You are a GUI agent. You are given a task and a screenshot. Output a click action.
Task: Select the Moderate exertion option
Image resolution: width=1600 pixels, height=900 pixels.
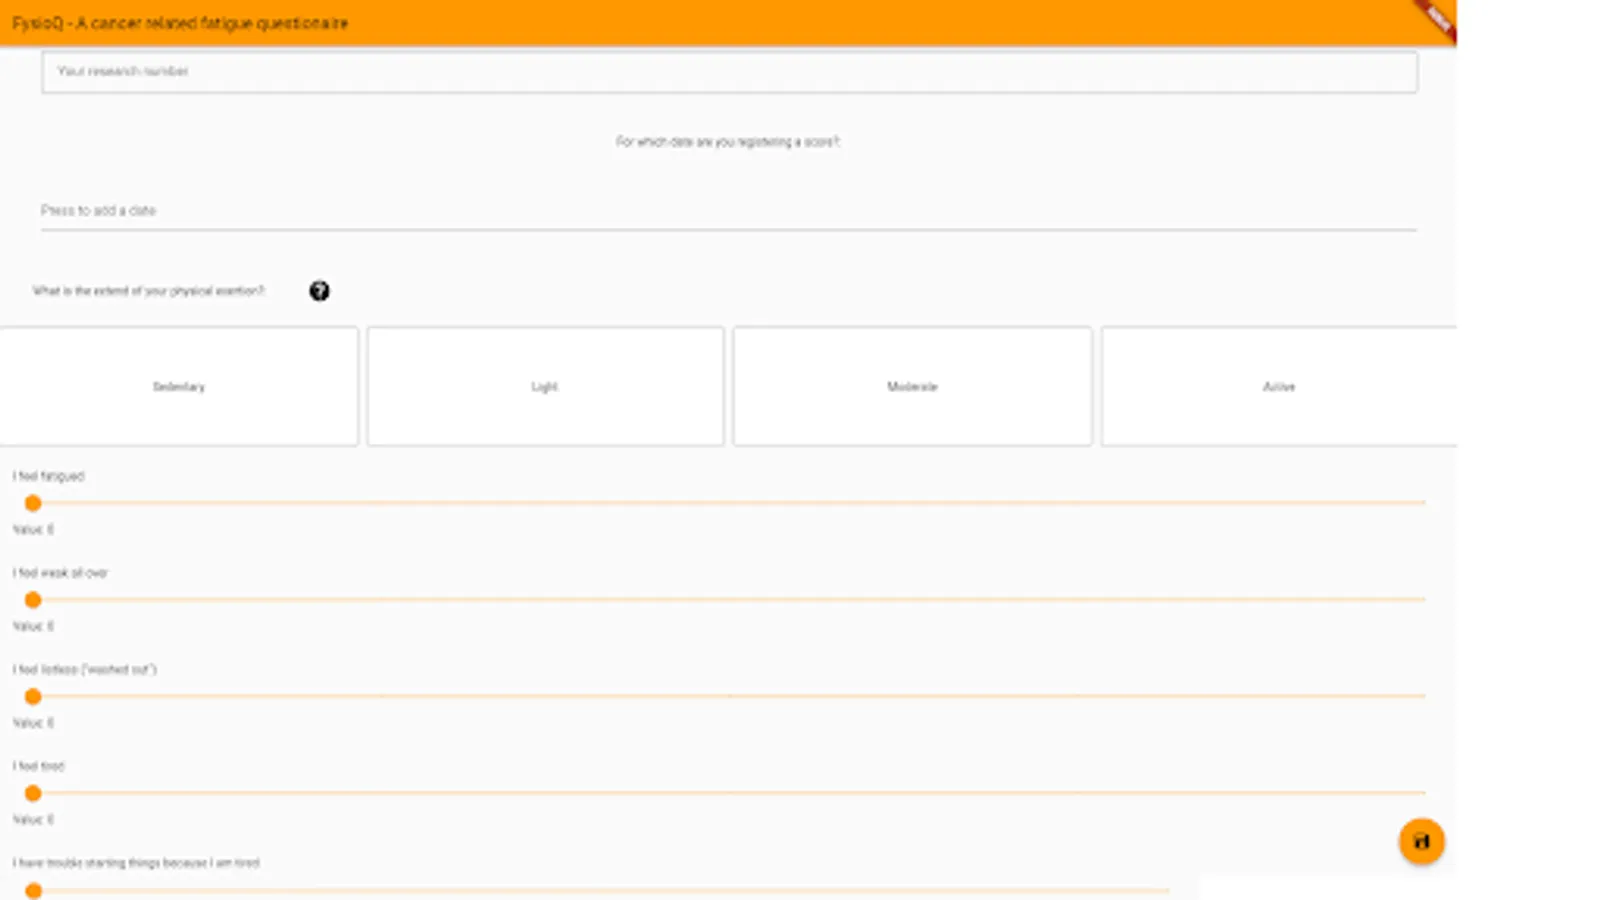(x=912, y=386)
